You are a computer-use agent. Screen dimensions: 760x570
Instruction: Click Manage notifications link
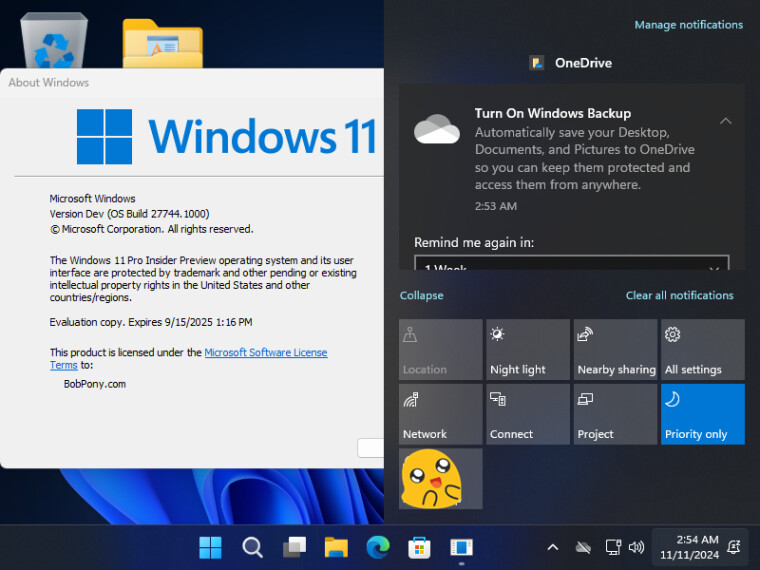tap(688, 25)
